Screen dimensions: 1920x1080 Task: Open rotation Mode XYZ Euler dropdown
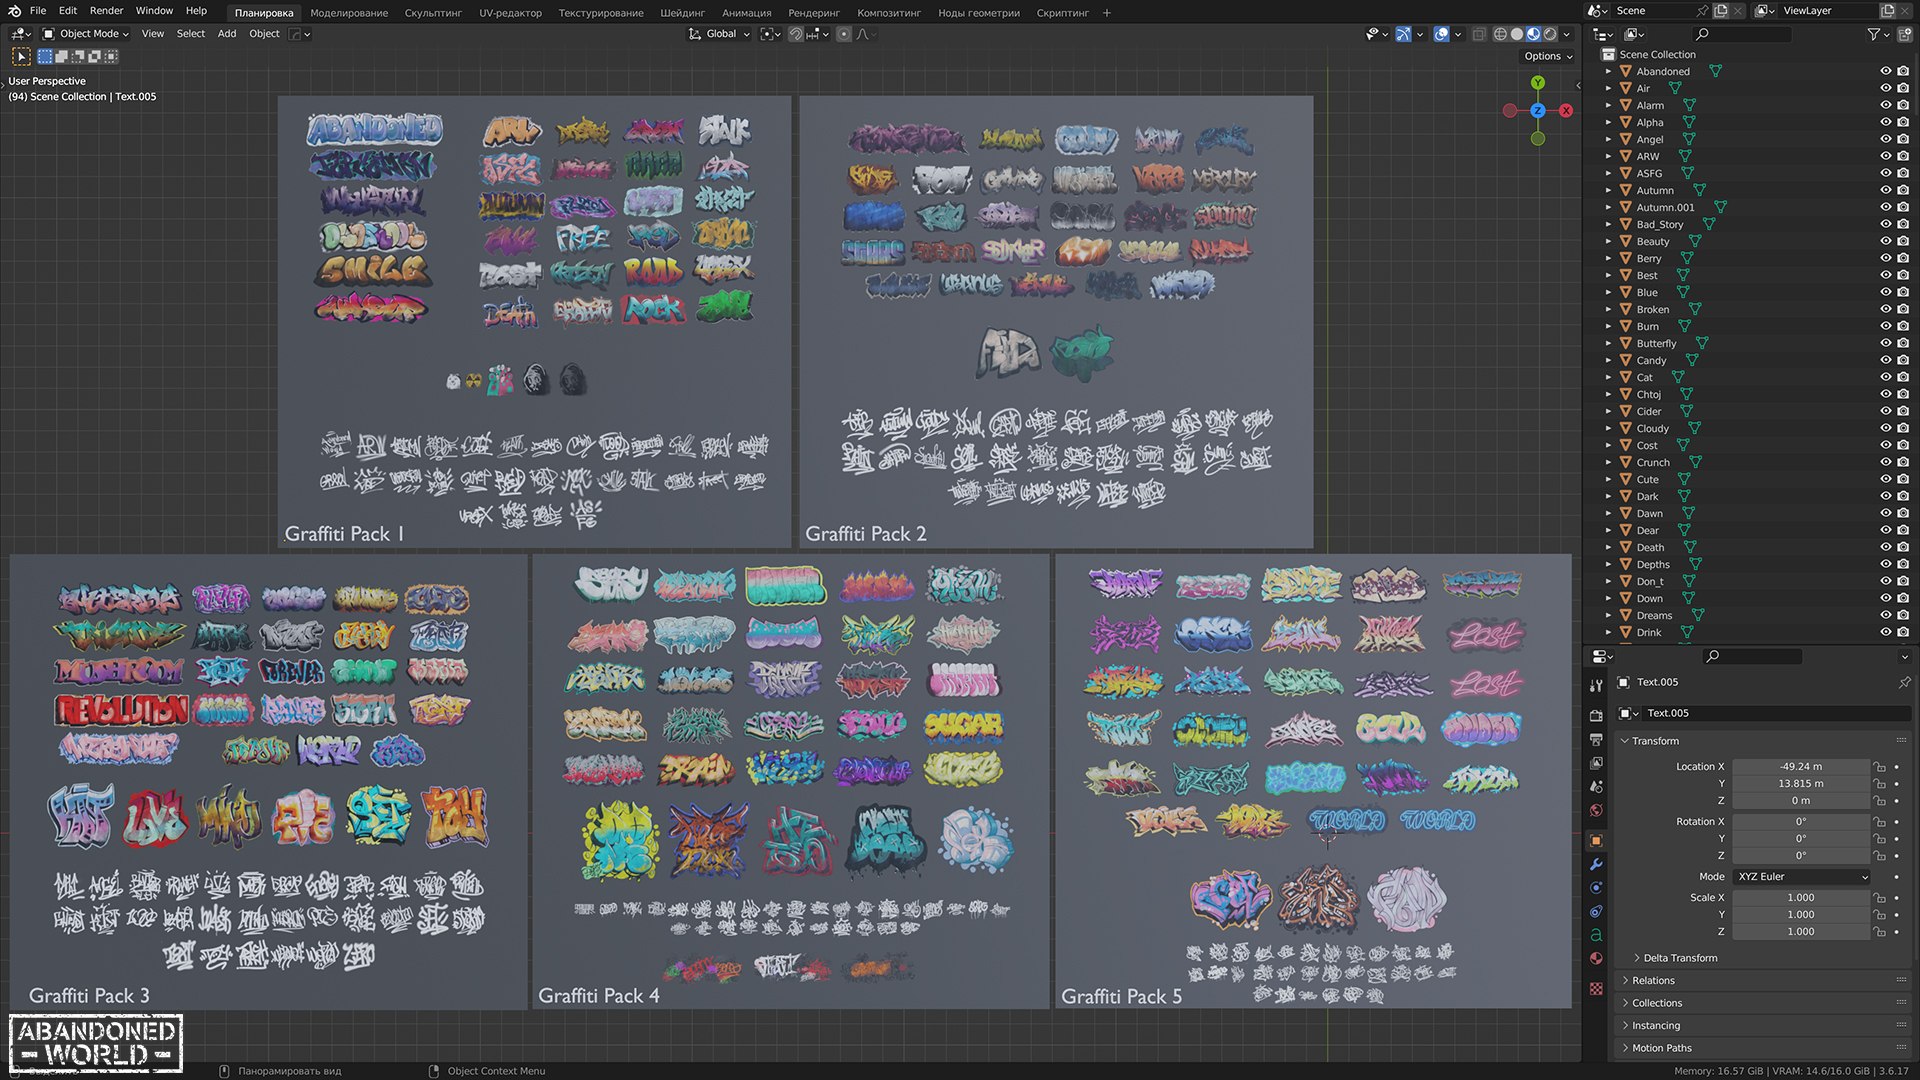click(x=1802, y=877)
